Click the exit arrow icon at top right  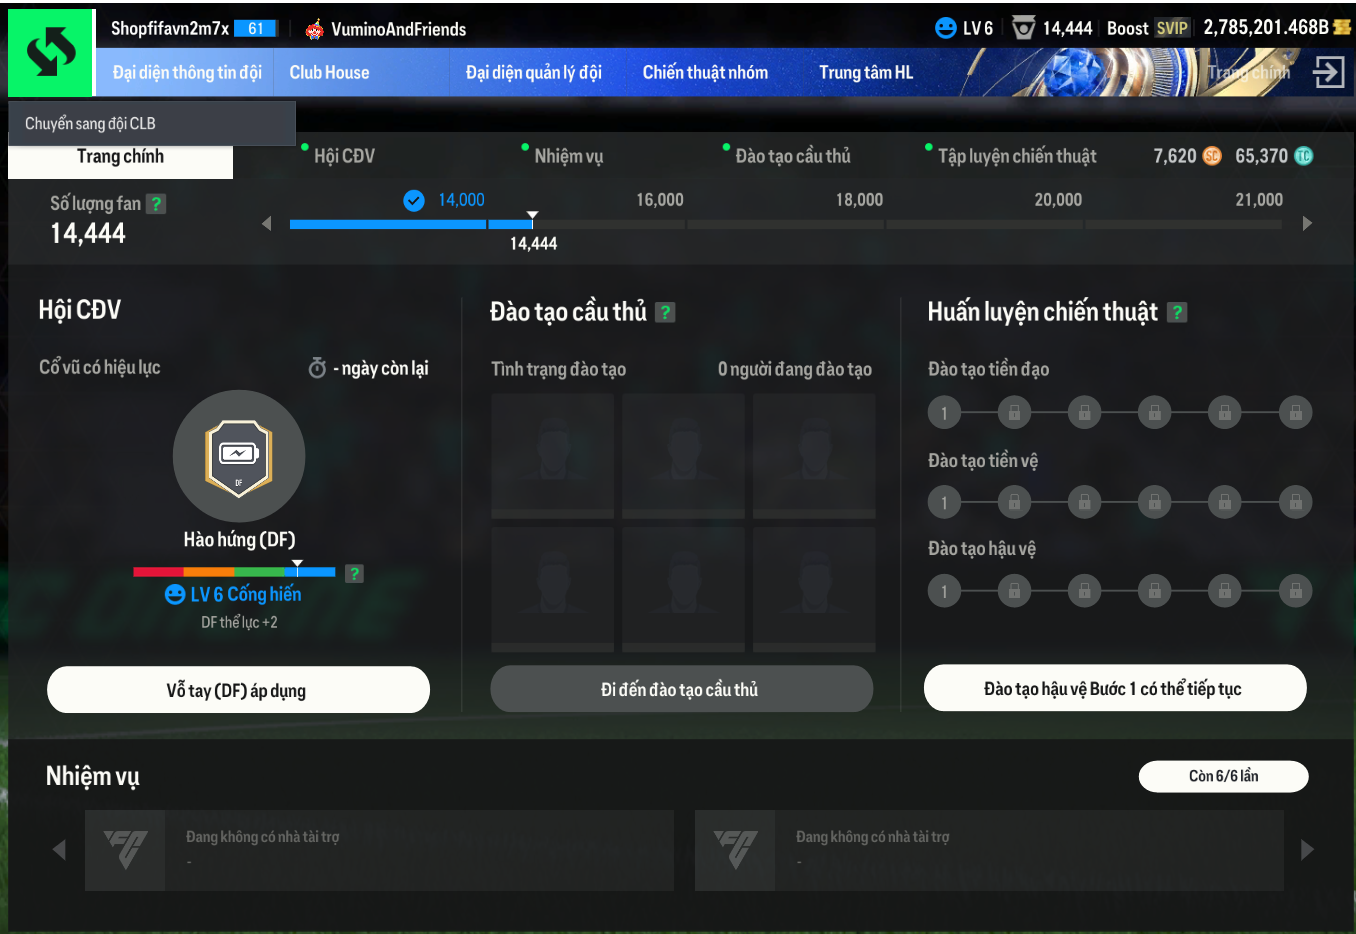1328,72
